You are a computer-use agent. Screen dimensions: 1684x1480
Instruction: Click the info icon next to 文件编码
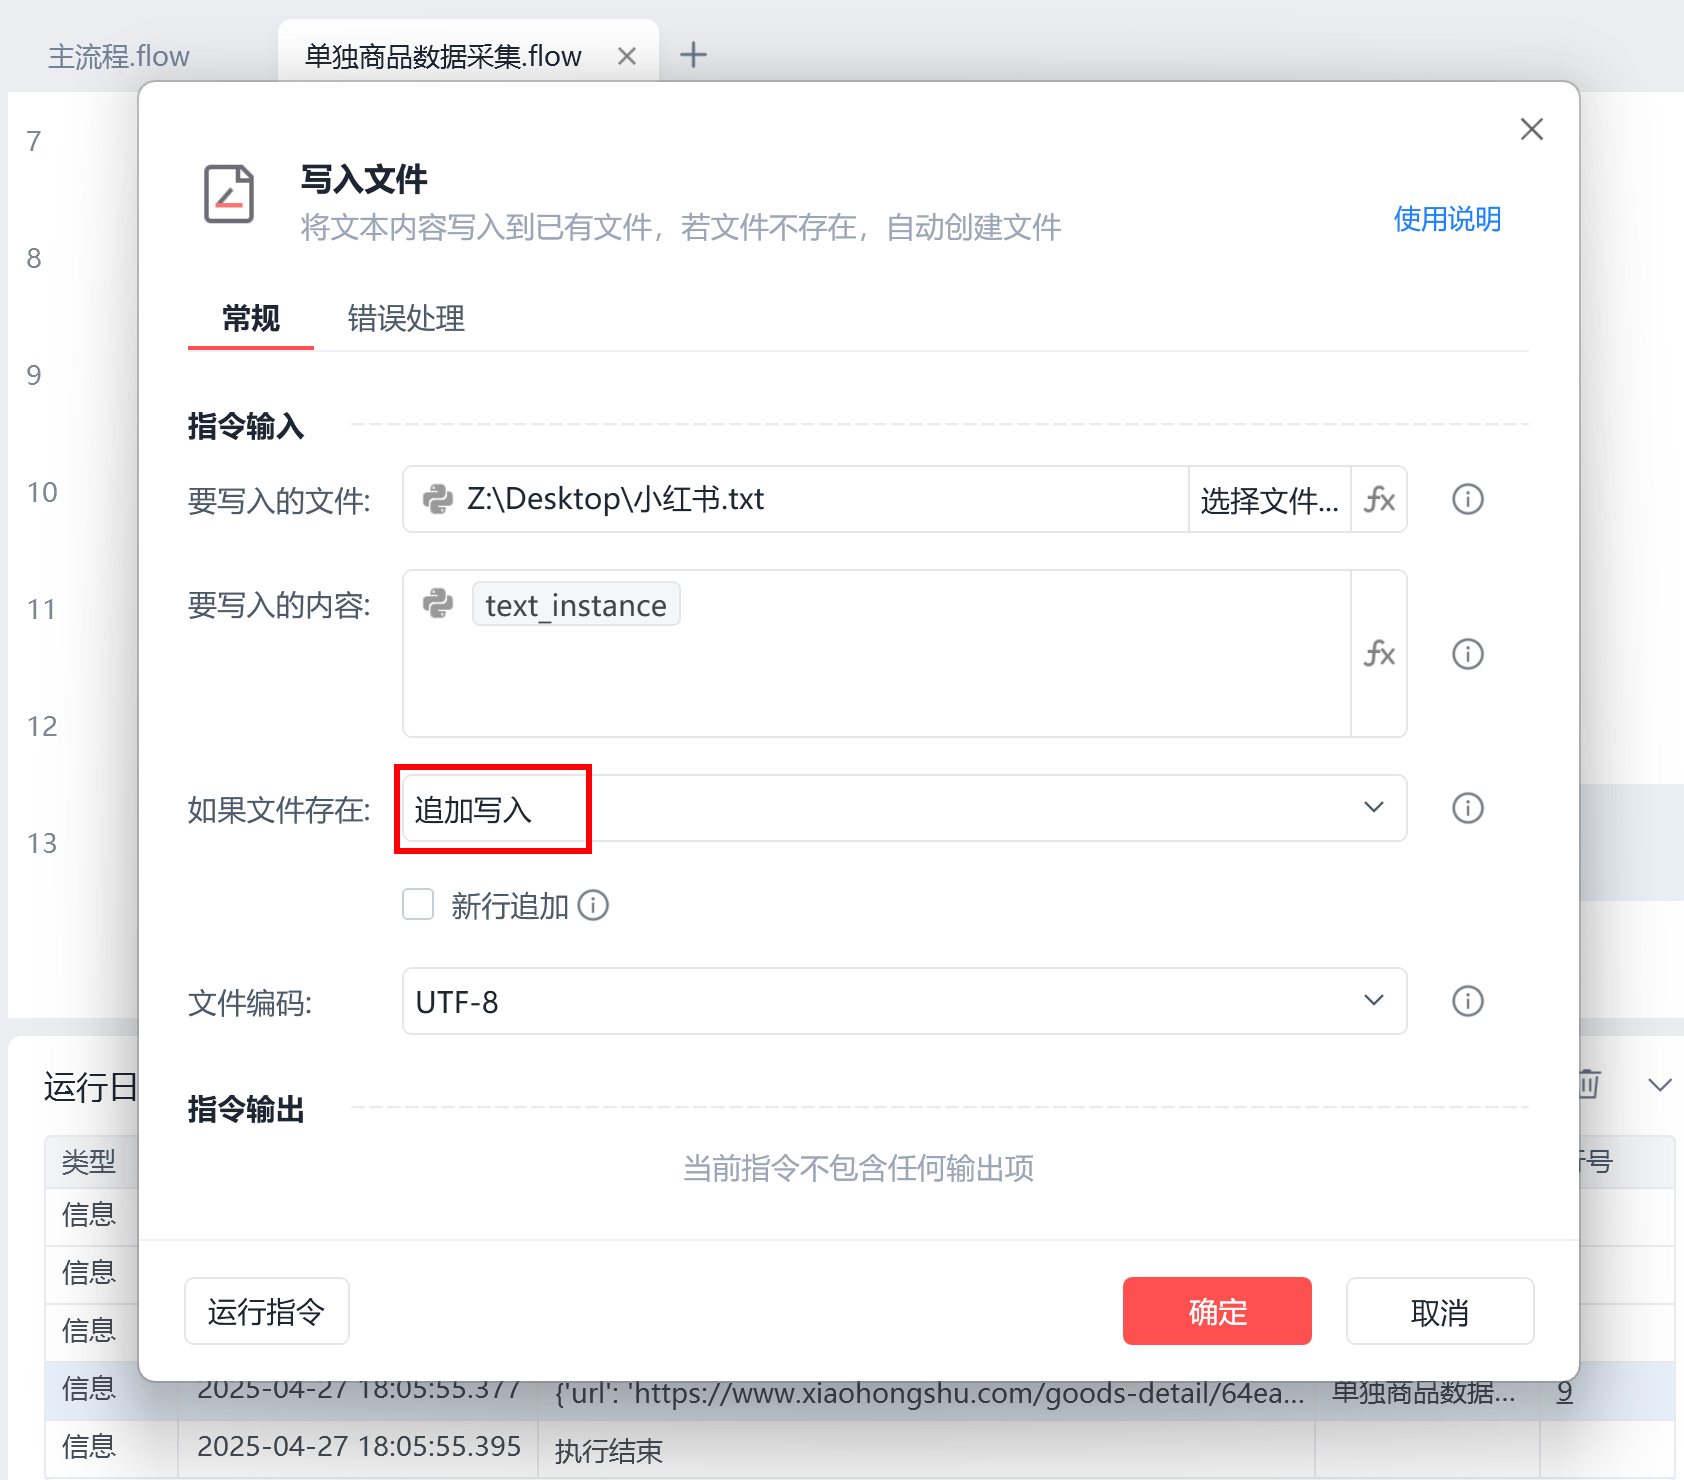click(x=1467, y=1001)
